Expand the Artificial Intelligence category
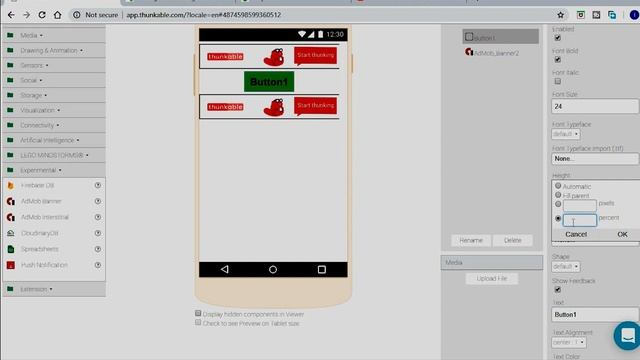This screenshot has width=640, height=360. pos(54,140)
